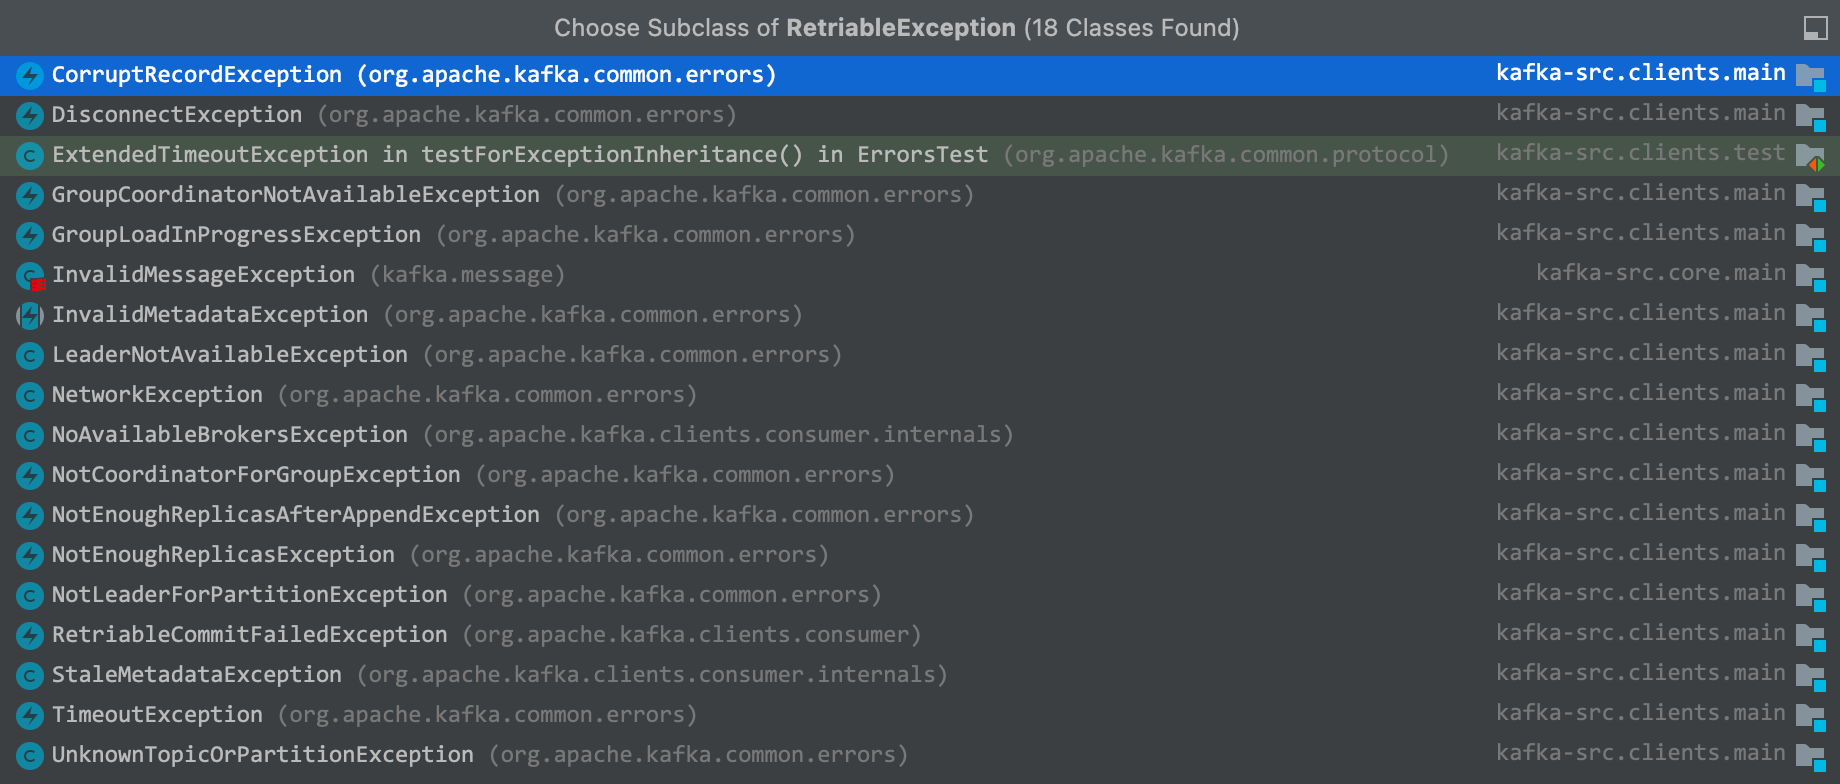The height and width of the screenshot is (784, 1840).
Task: Select NoAvailableBrokersException entry
Action: [920, 435]
